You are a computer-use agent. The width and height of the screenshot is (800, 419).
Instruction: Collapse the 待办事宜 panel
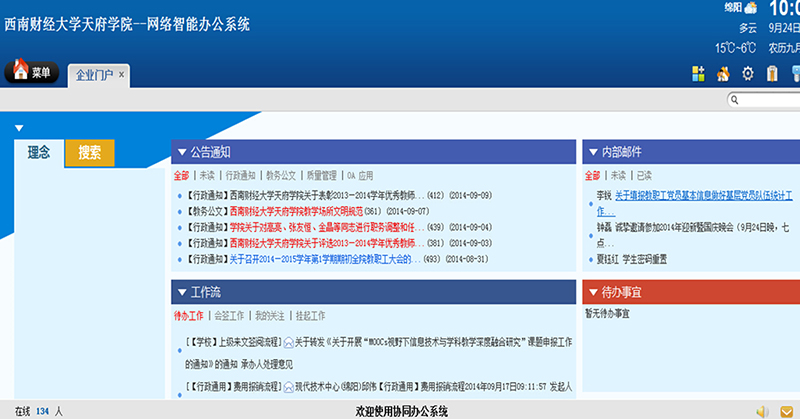(592, 292)
